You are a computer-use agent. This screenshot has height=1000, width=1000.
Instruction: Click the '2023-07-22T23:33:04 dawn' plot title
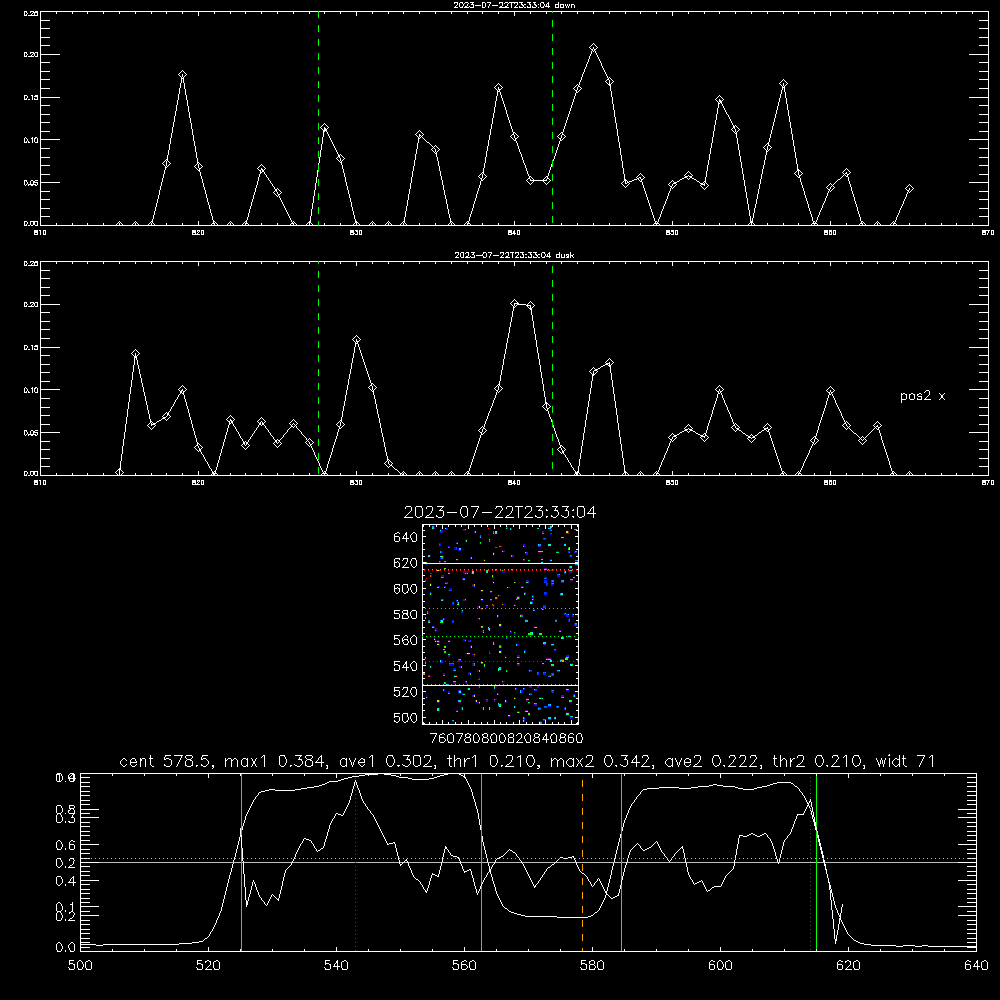click(x=514, y=4)
